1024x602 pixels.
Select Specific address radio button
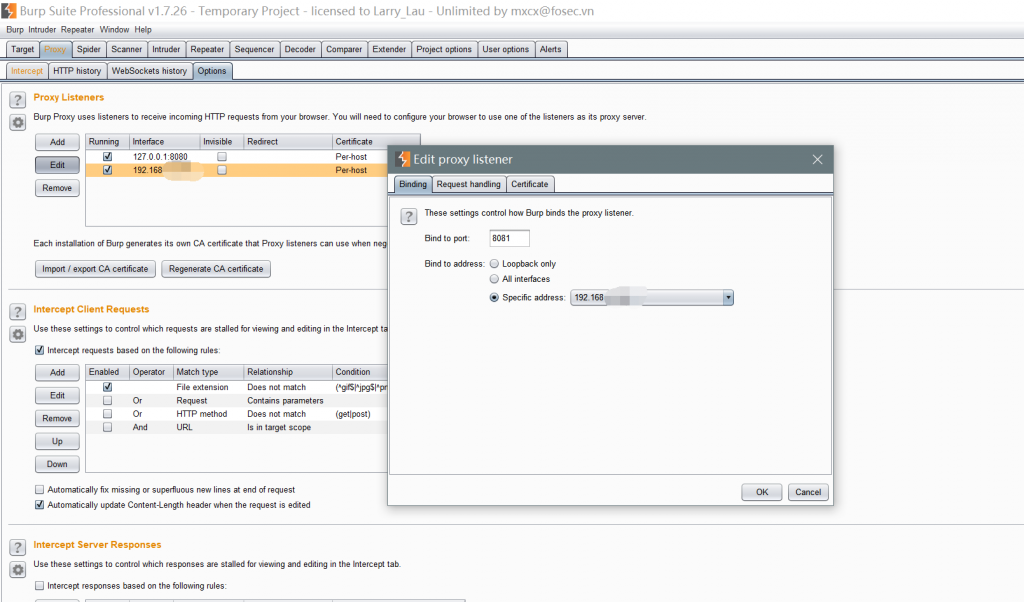(x=494, y=297)
